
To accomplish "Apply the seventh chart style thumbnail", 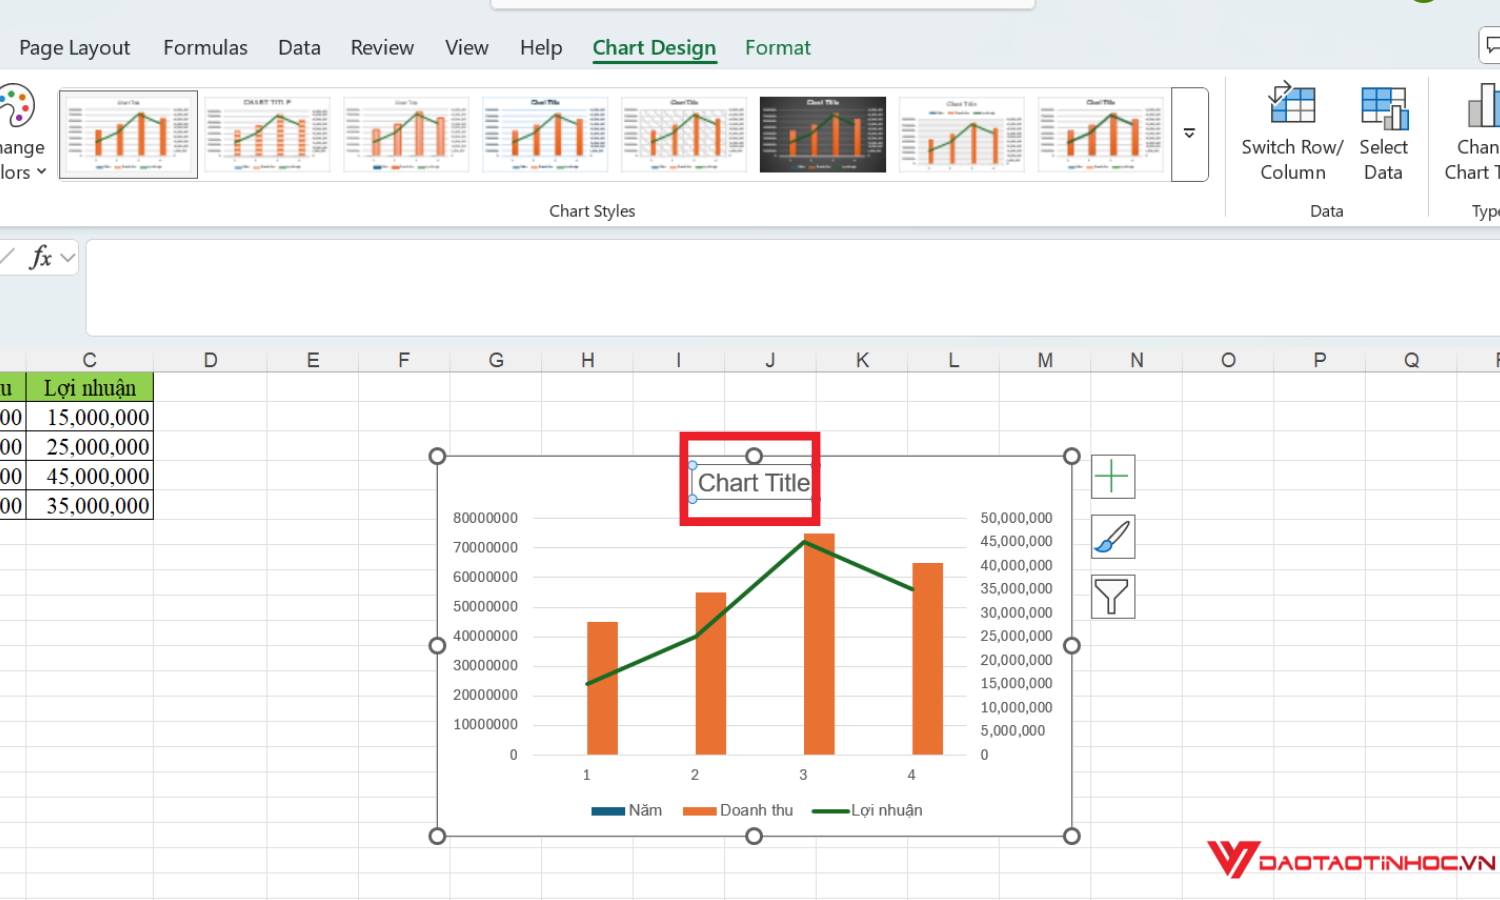I will coord(962,134).
